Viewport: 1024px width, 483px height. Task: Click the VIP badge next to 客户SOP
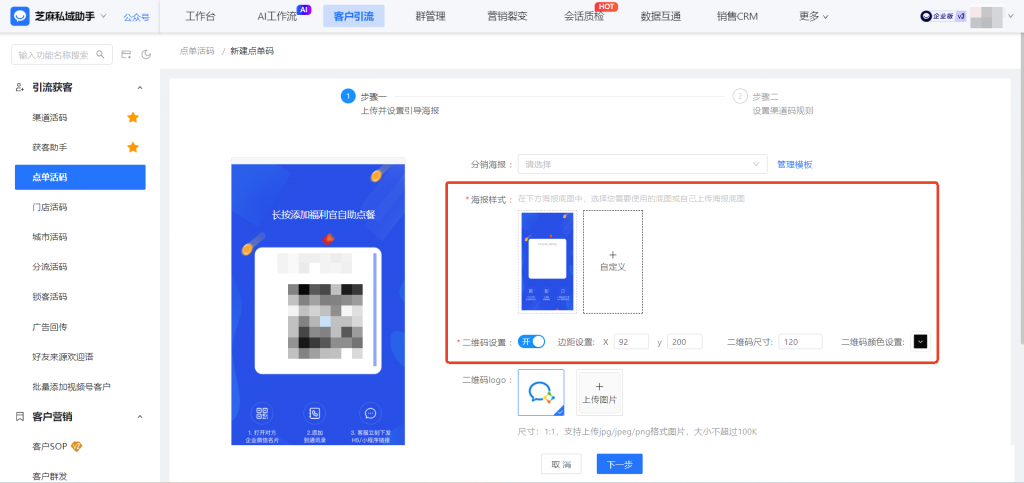76,446
